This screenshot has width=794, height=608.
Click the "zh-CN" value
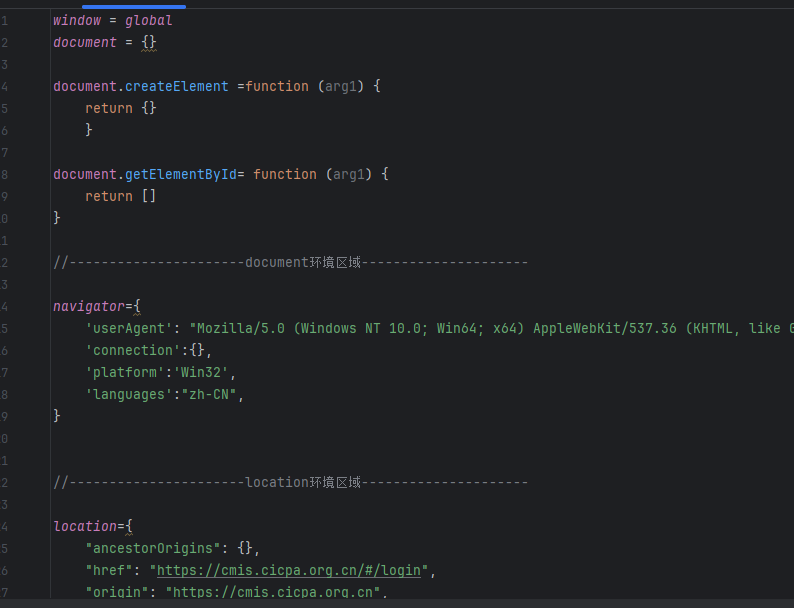pyautogui.click(x=209, y=394)
